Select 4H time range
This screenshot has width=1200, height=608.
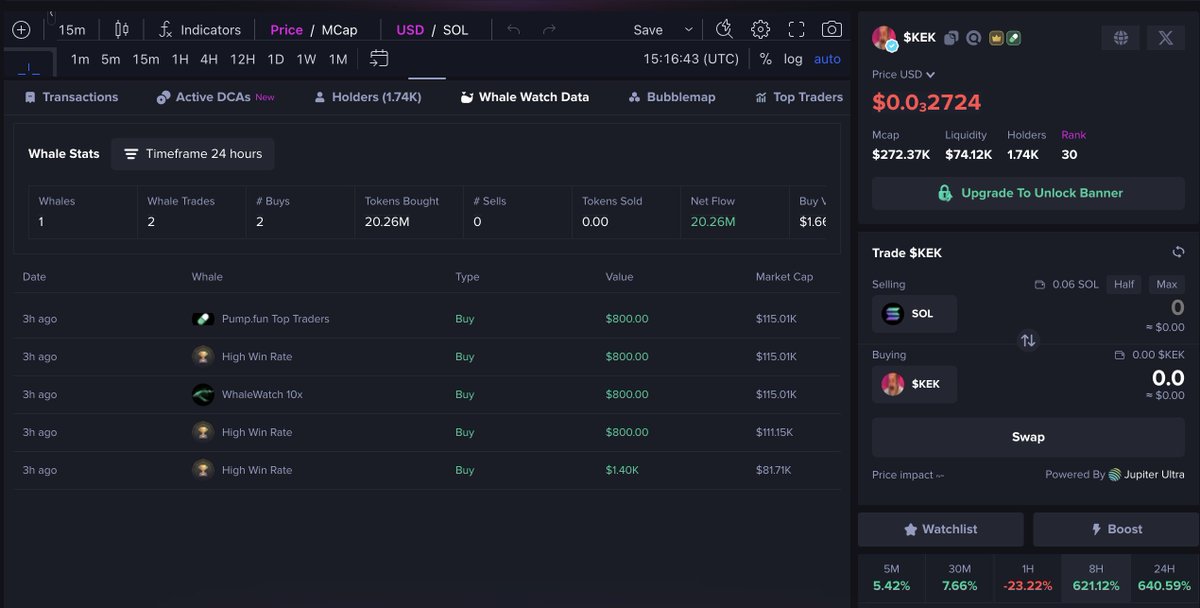[x=209, y=59]
